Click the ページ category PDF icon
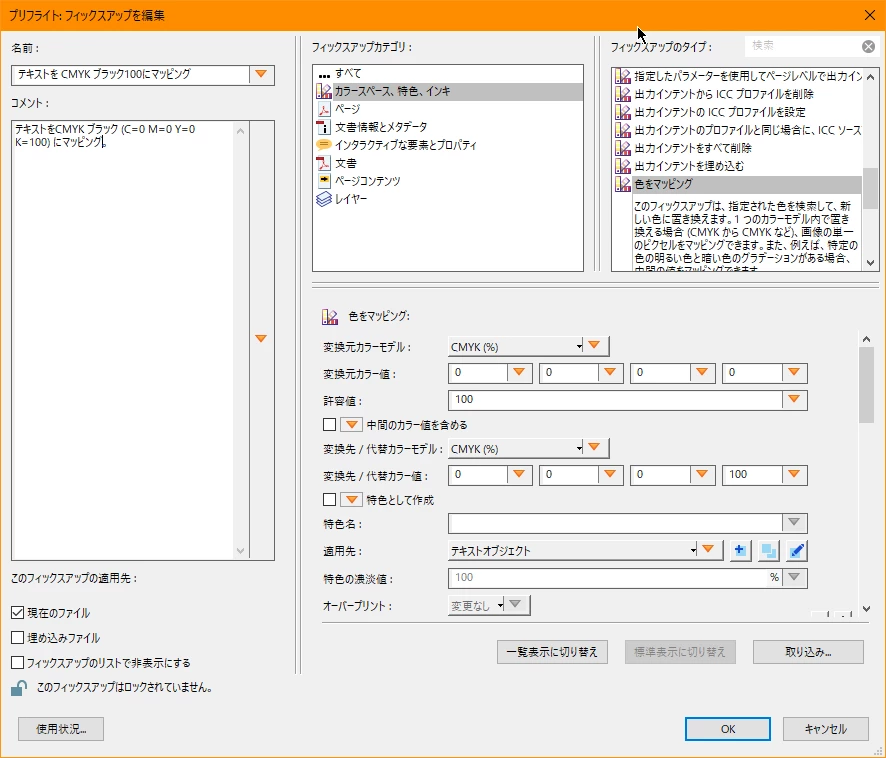 (x=324, y=109)
